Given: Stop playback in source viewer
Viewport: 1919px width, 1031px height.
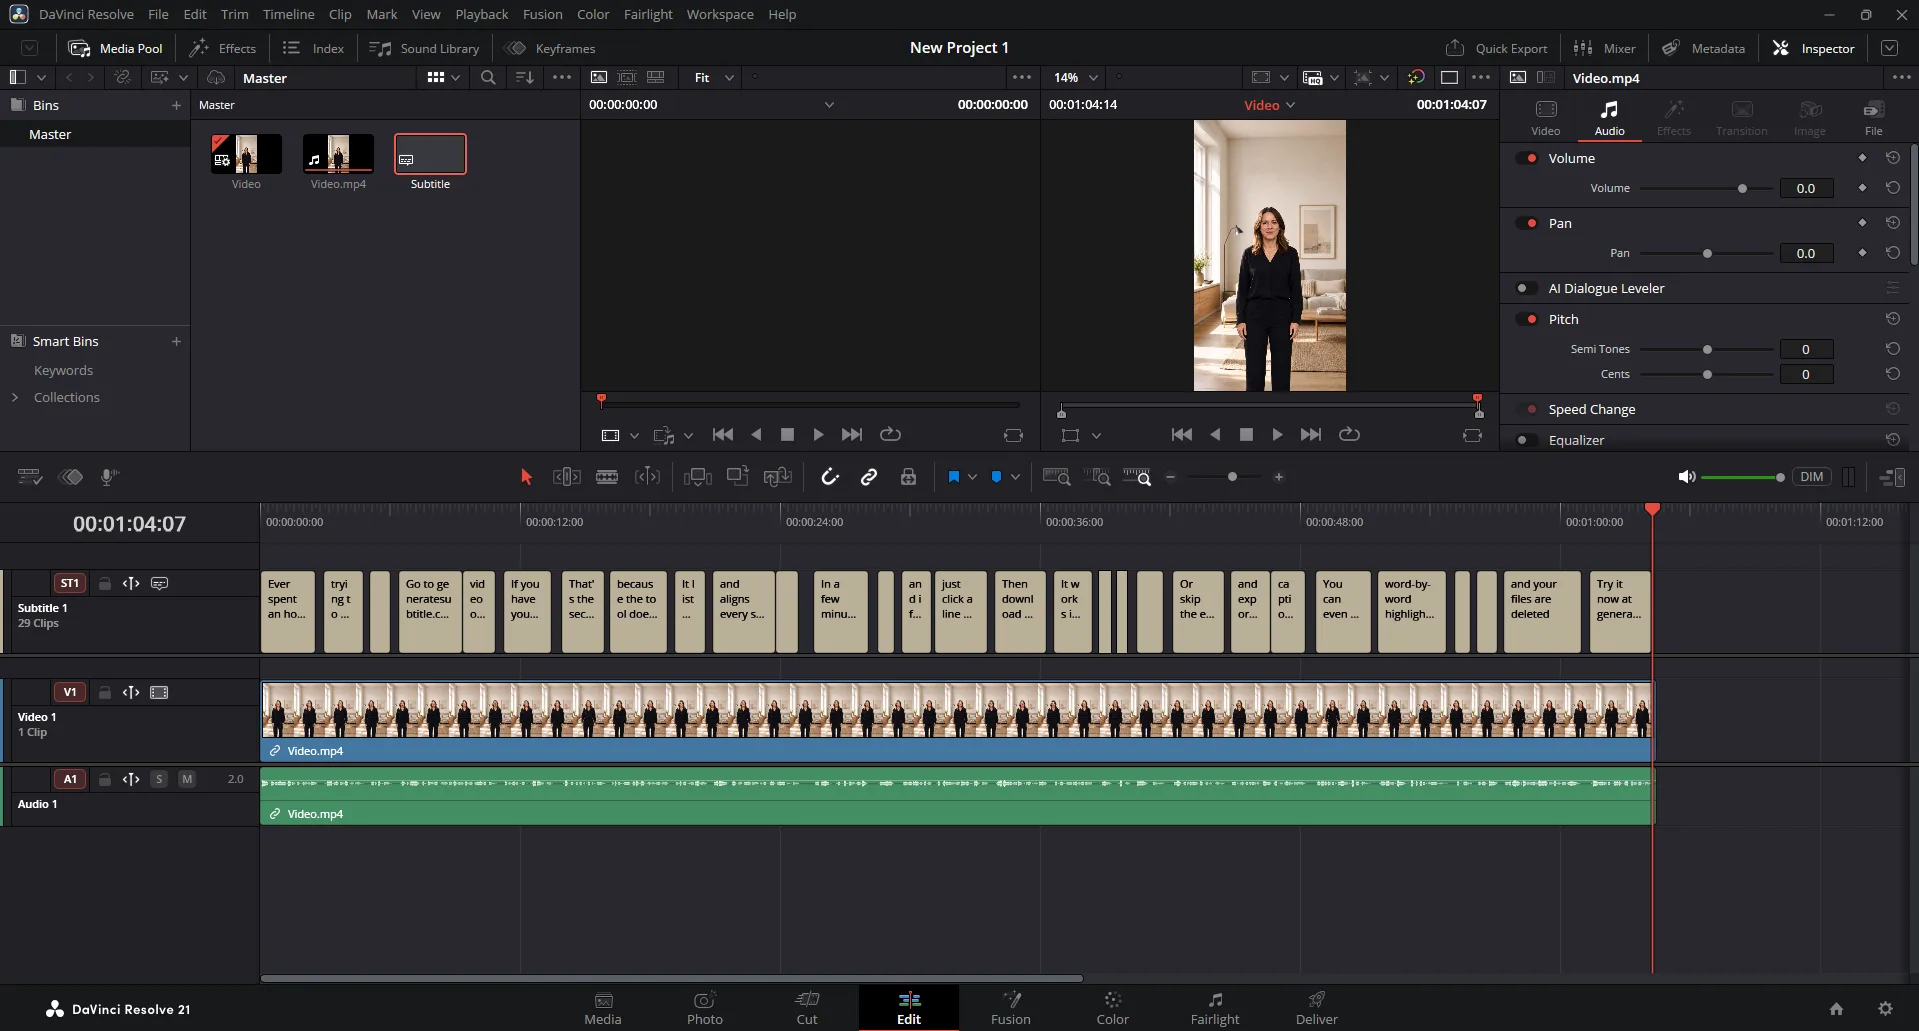Looking at the screenshot, I should point(787,434).
